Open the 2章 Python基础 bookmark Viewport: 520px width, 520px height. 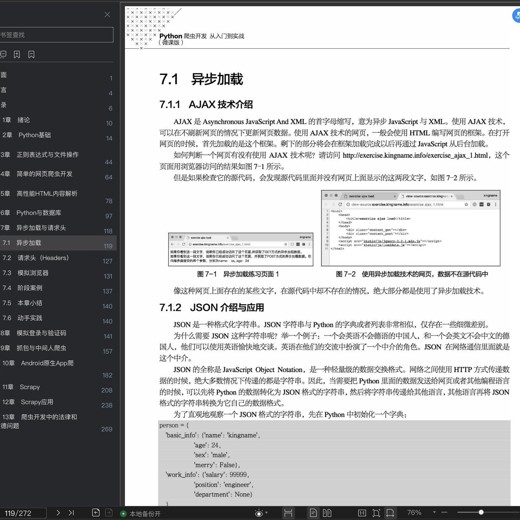(27, 135)
